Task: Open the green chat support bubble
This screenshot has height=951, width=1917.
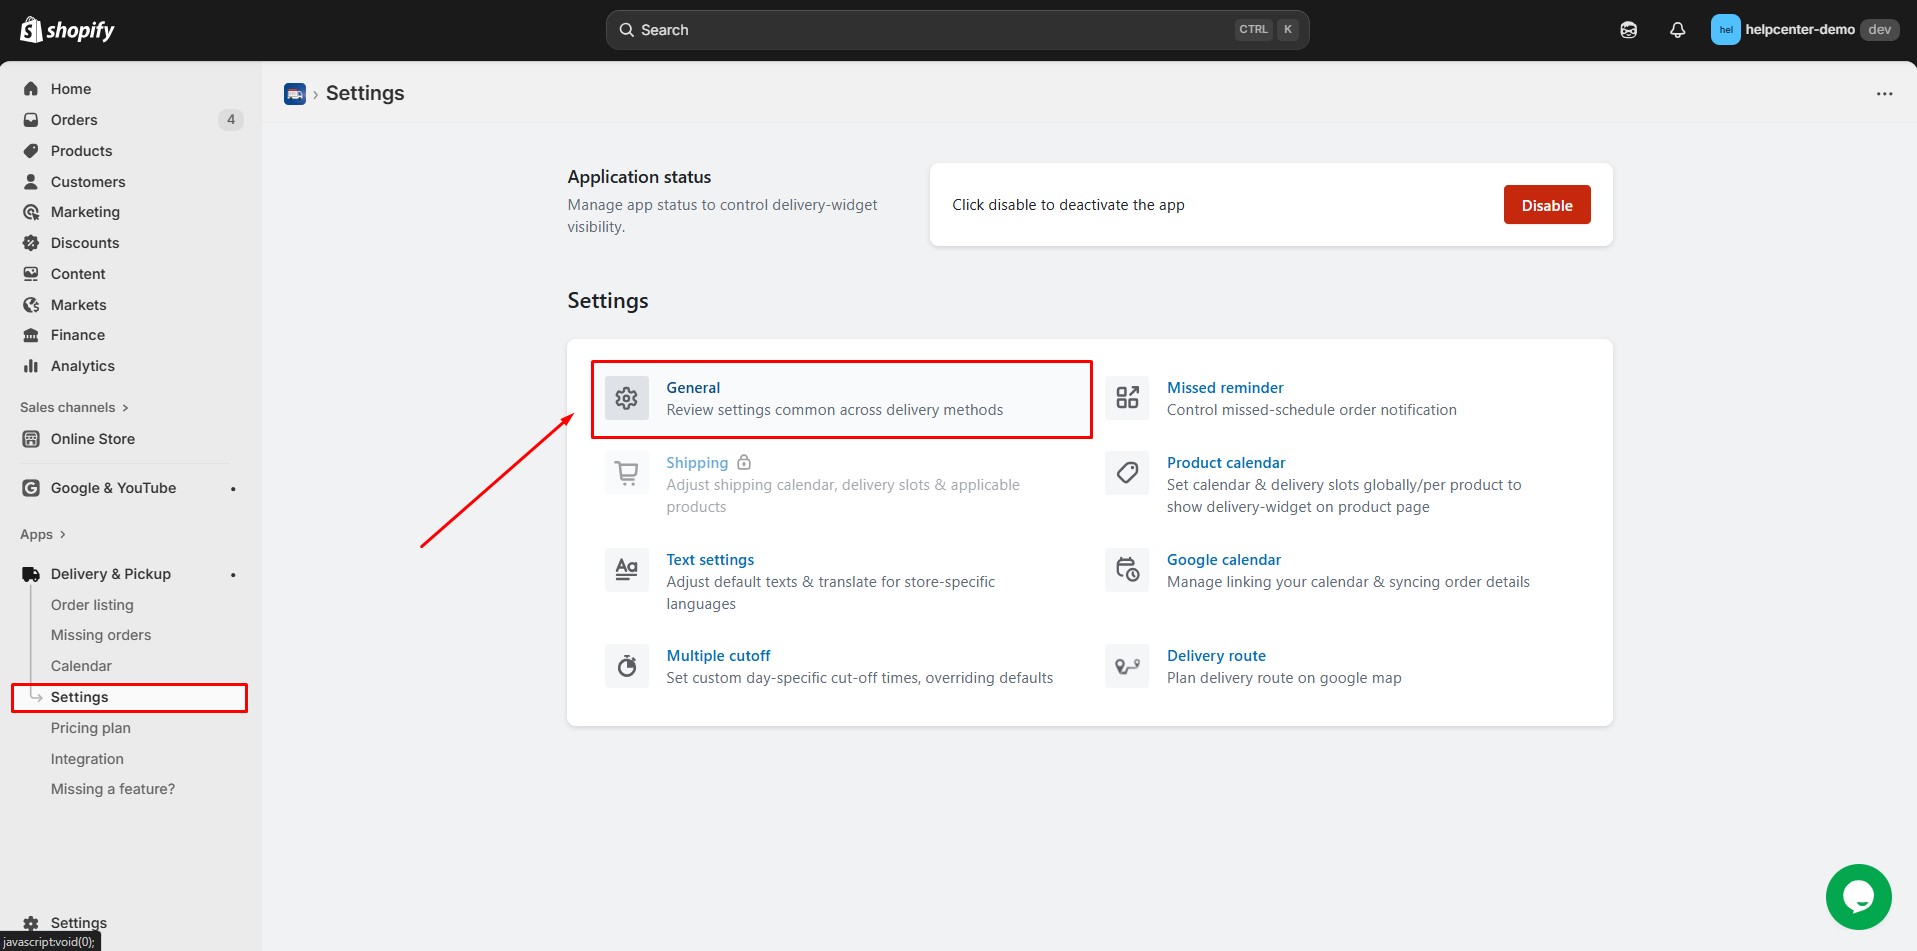Action: pos(1857,896)
